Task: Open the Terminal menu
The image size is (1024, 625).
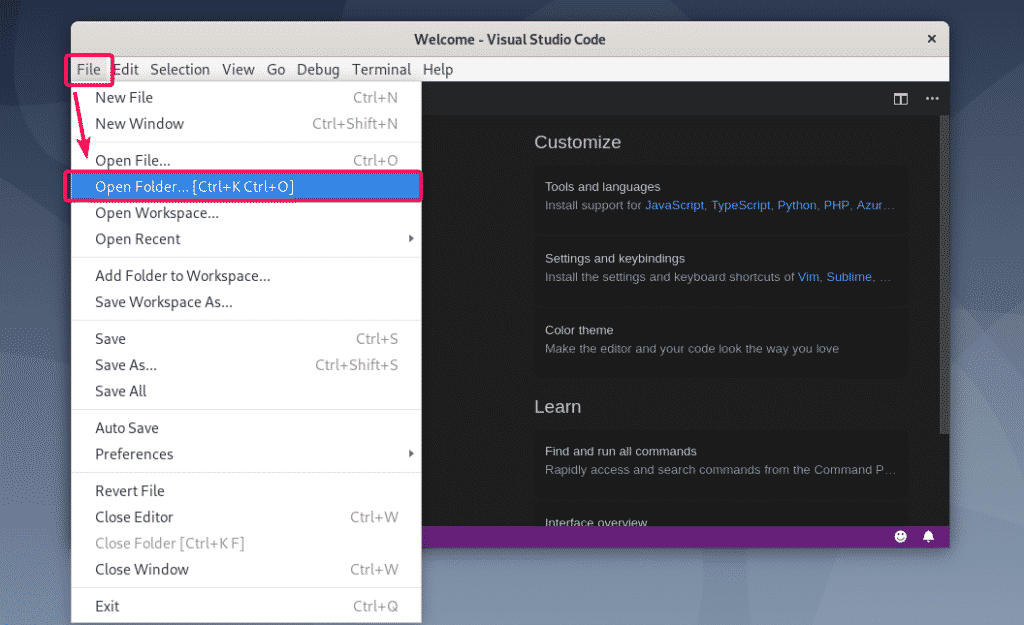Action: 381,69
